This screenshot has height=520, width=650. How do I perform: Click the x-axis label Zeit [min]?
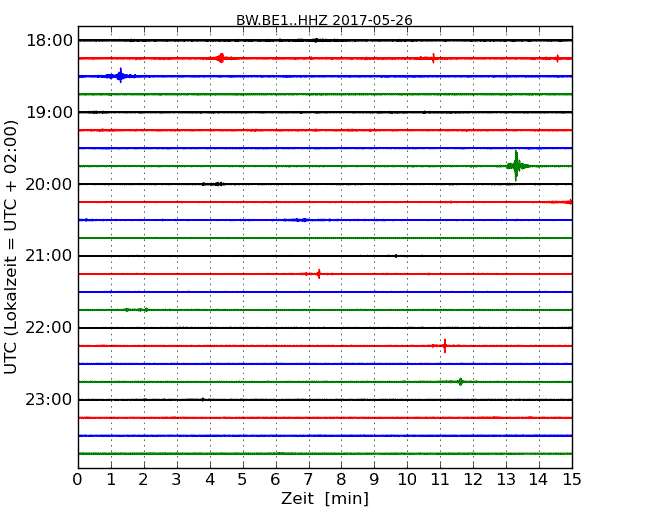coord(325,498)
